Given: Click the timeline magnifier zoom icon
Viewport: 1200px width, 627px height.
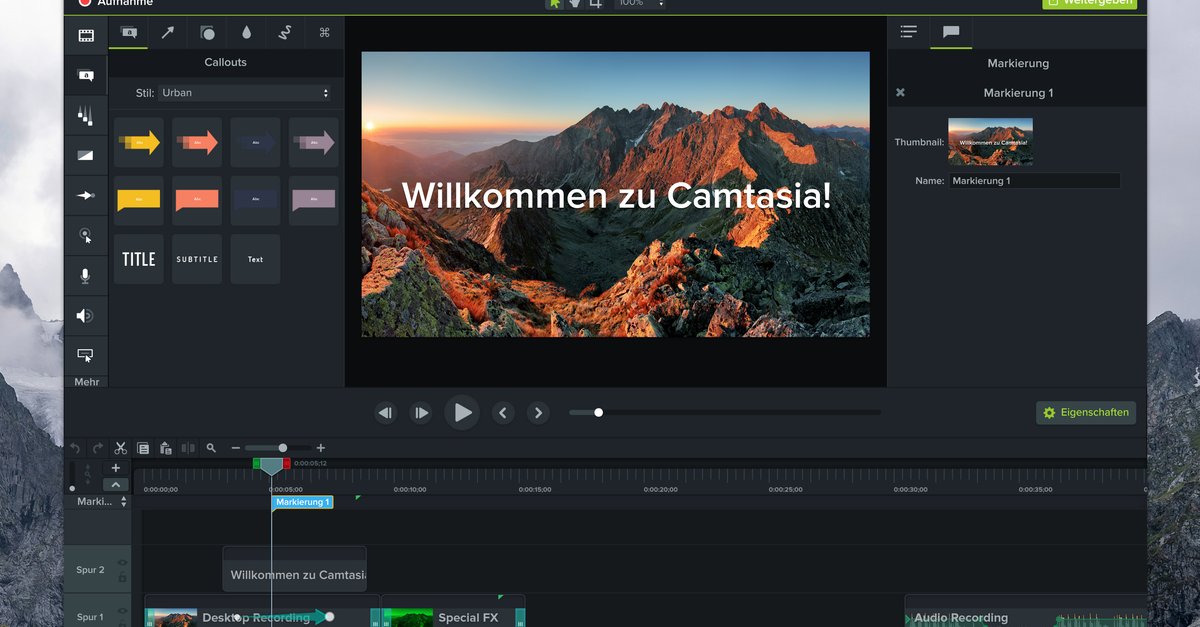Looking at the screenshot, I should (x=211, y=448).
